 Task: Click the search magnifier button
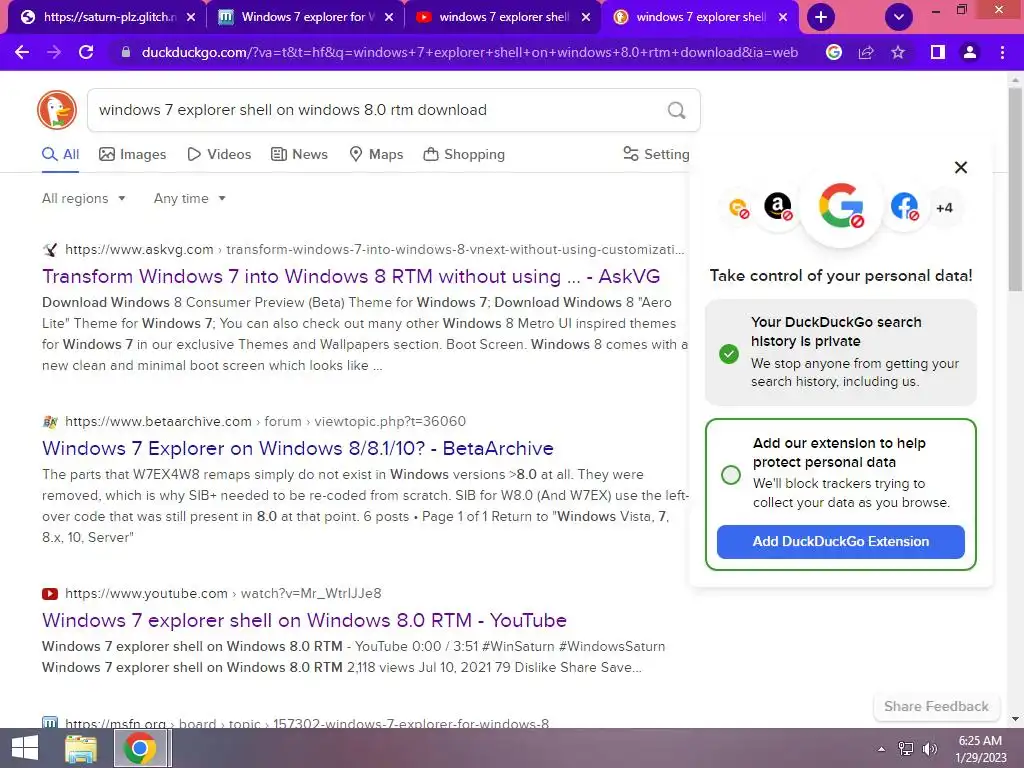677,110
